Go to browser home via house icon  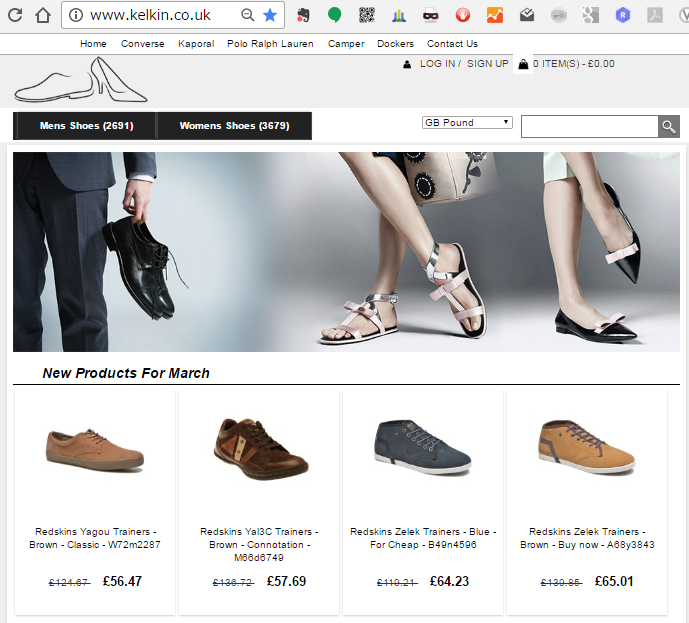(43, 15)
